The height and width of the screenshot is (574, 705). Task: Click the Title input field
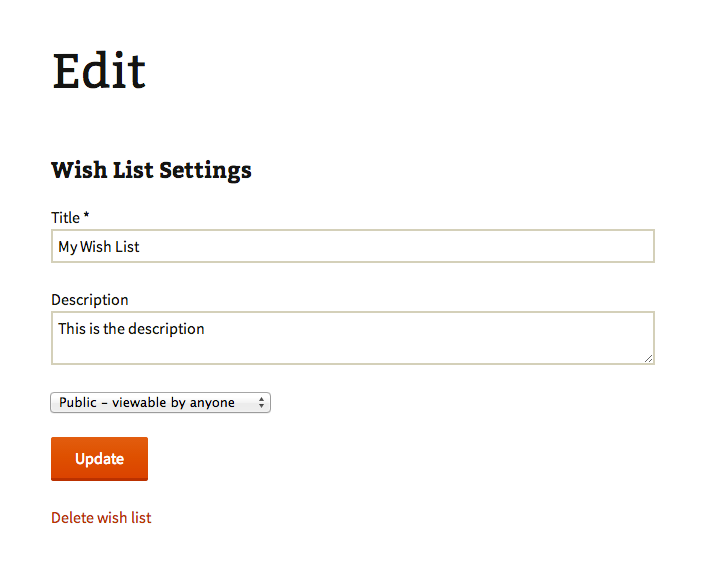click(352, 246)
